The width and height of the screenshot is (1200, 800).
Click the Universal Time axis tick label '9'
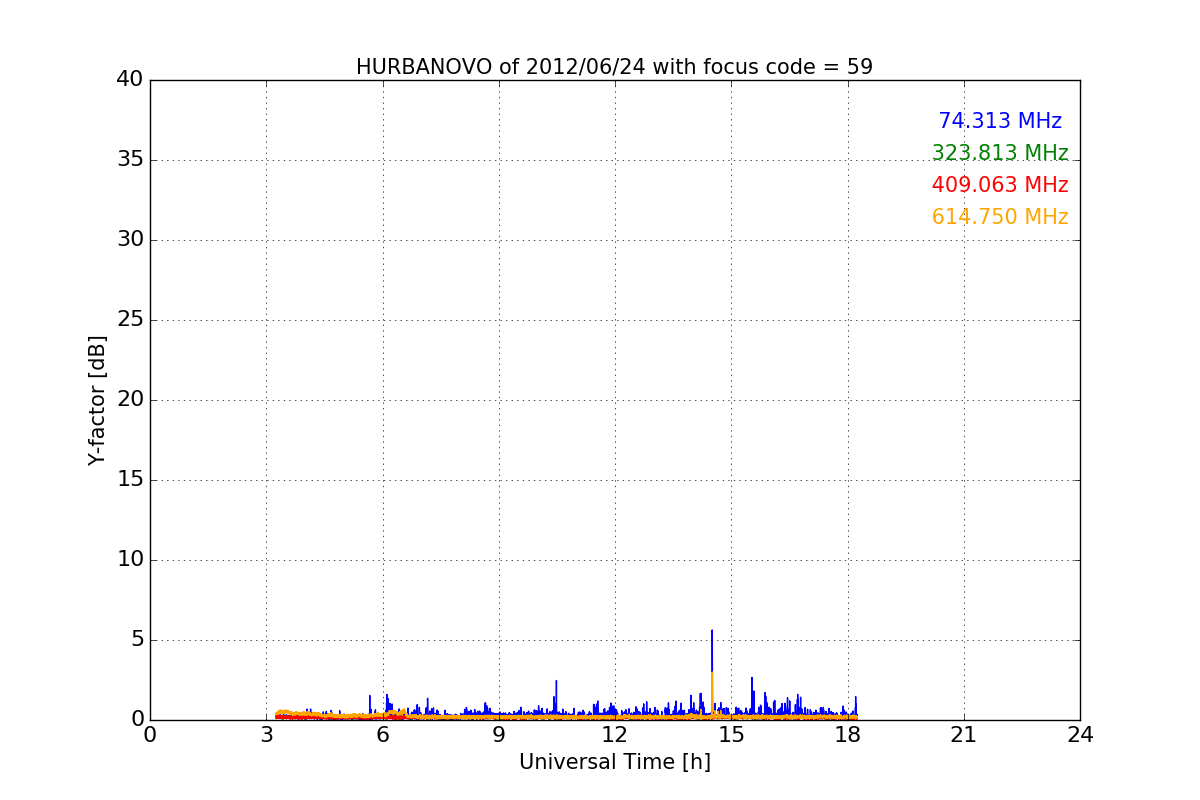499,735
